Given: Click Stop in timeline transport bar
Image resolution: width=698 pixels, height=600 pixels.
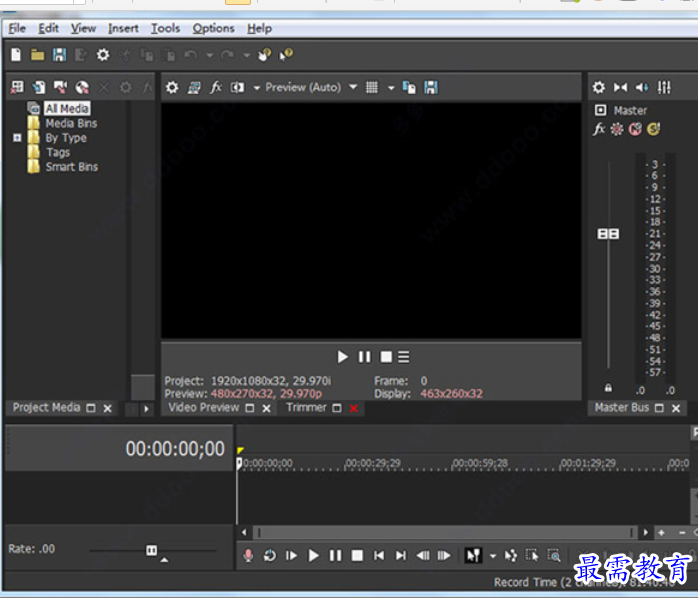Looking at the screenshot, I should [357, 555].
